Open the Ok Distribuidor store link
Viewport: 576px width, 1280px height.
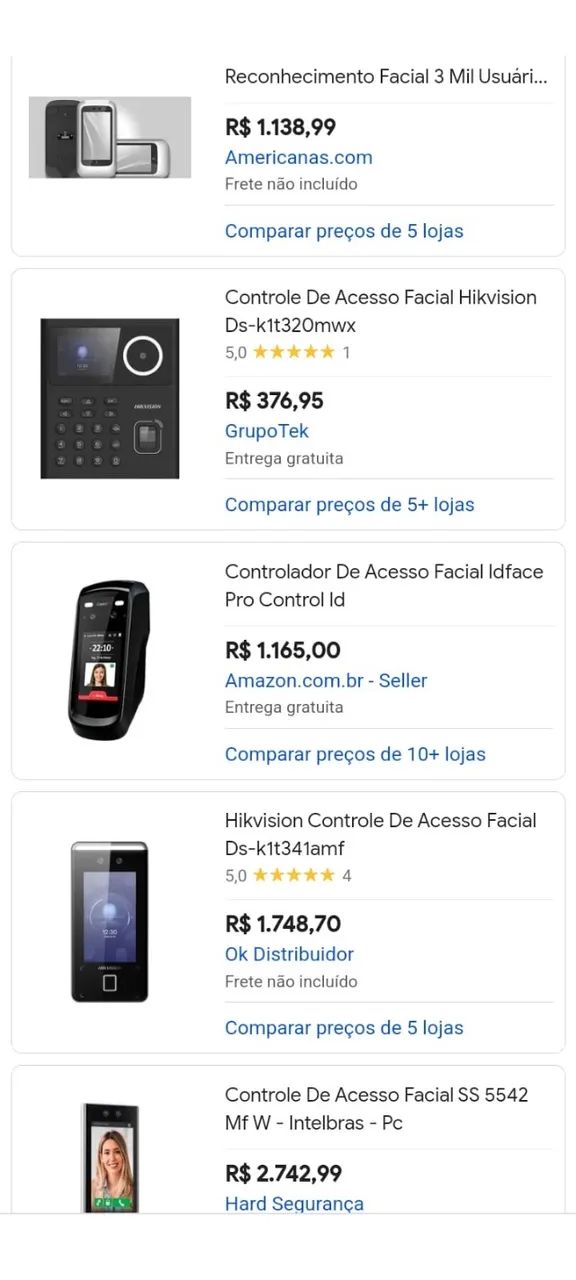tap(289, 954)
